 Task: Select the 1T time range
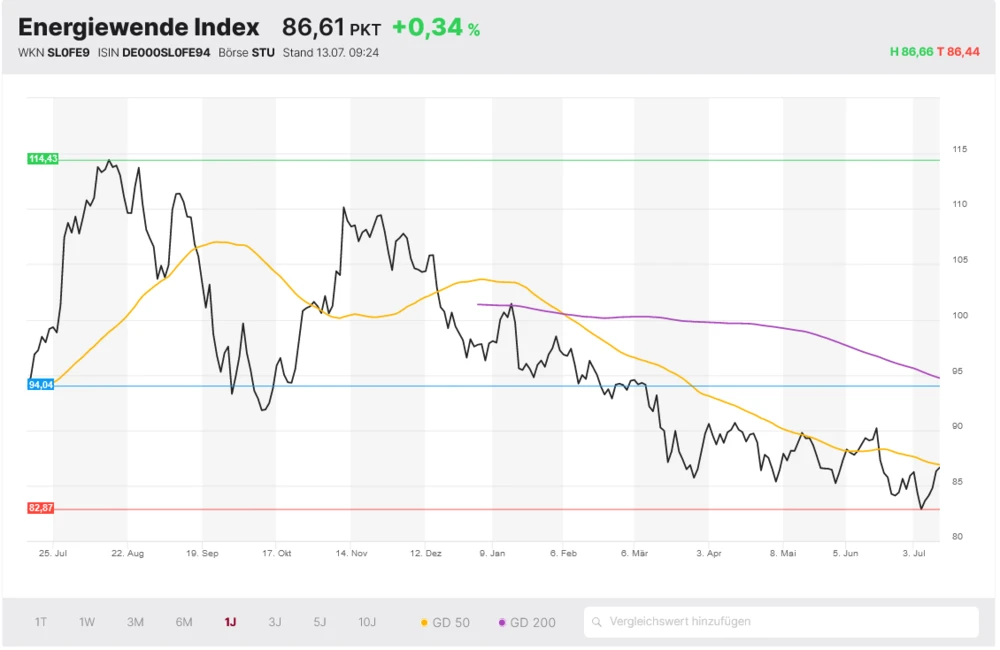pos(41,622)
